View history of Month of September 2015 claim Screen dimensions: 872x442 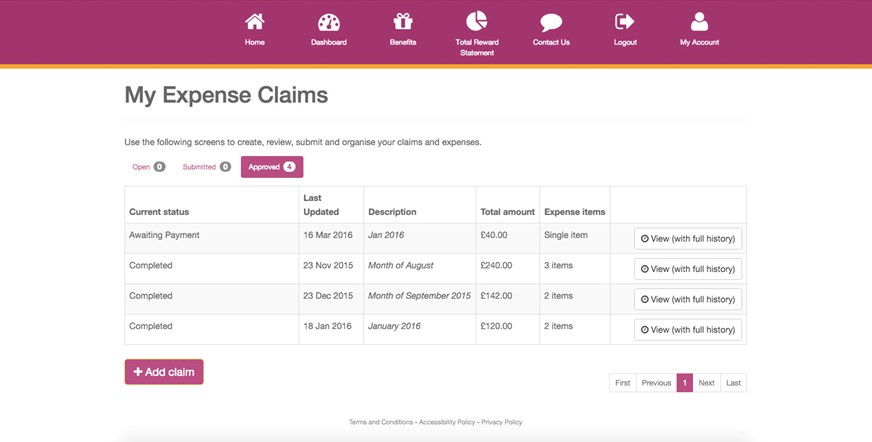[688, 299]
